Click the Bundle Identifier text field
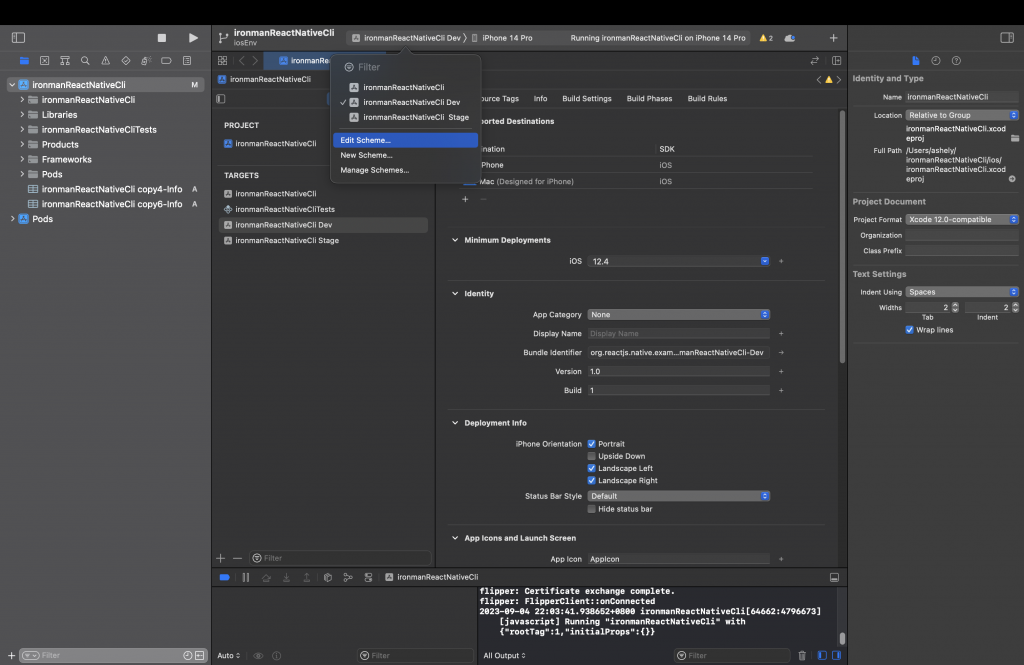The image size is (1024, 665). click(678, 353)
